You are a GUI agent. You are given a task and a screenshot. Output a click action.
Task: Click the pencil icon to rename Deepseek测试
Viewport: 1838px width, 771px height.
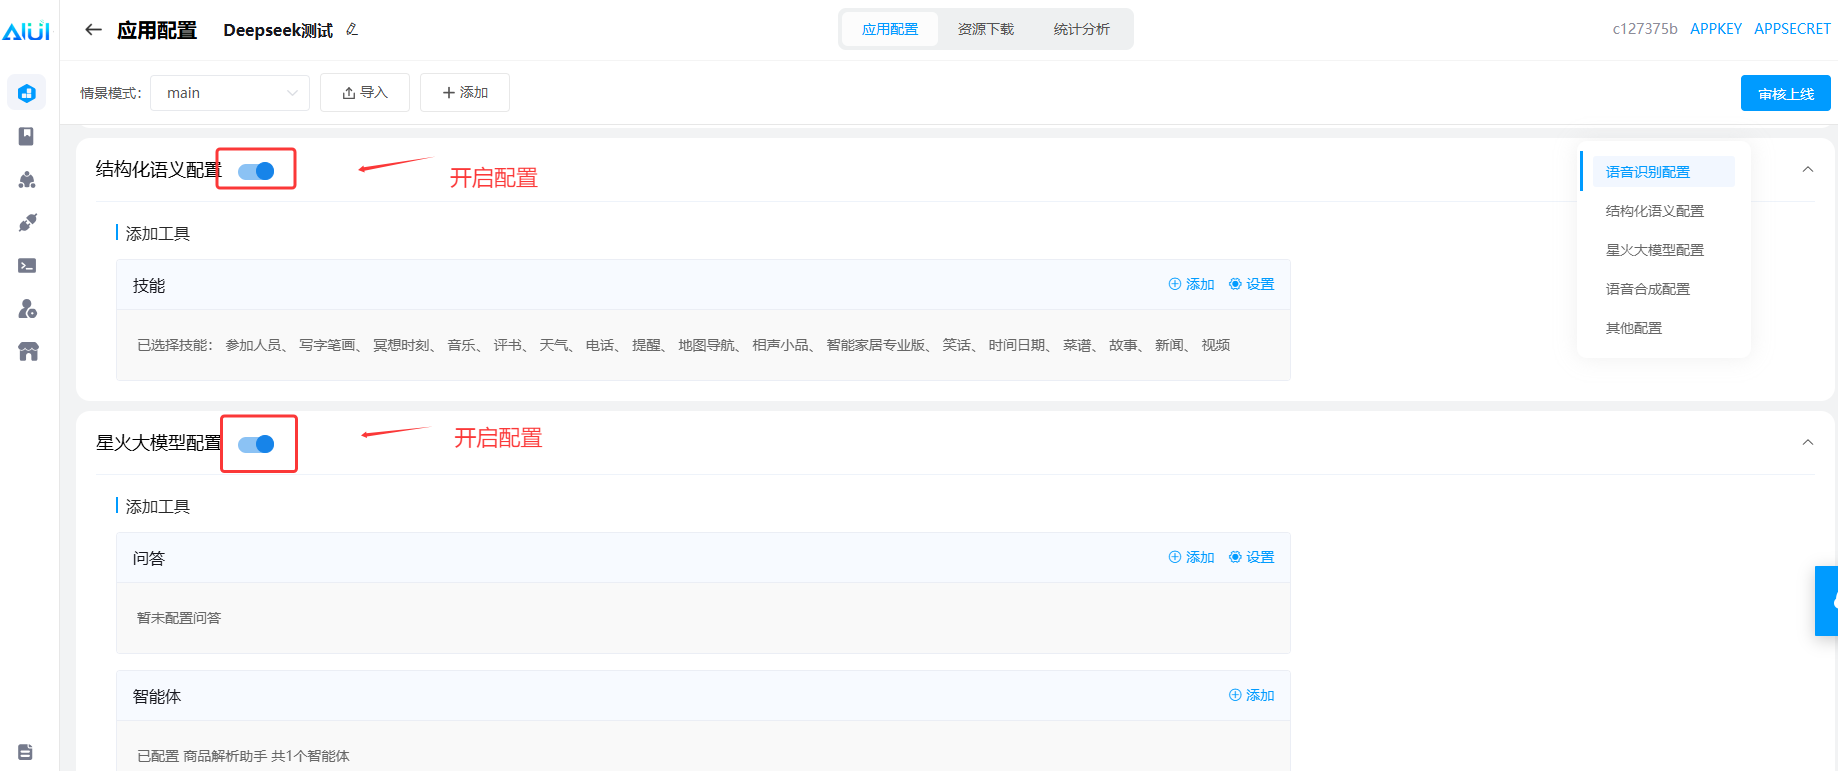352,30
